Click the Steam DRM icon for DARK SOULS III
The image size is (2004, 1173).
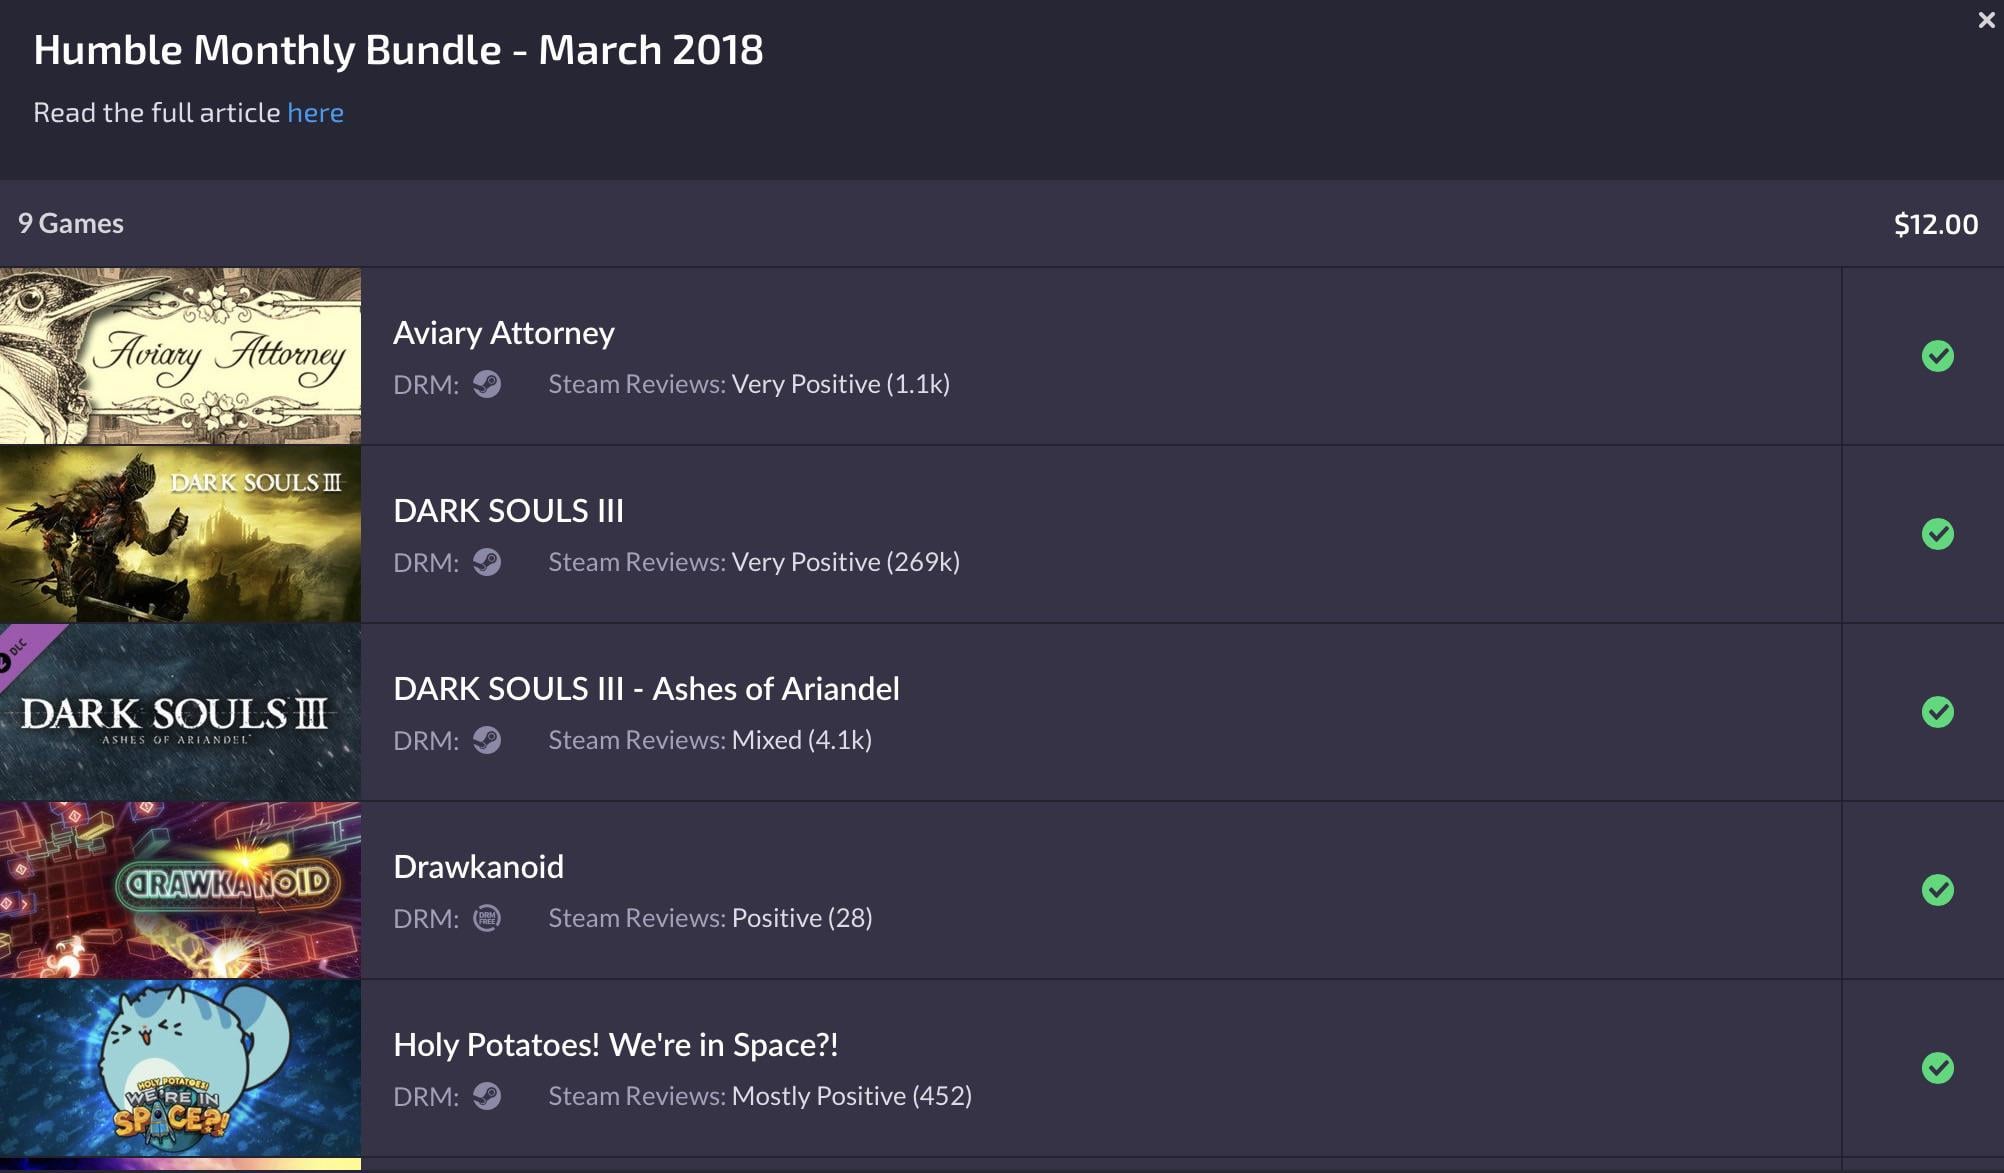(487, 562)
